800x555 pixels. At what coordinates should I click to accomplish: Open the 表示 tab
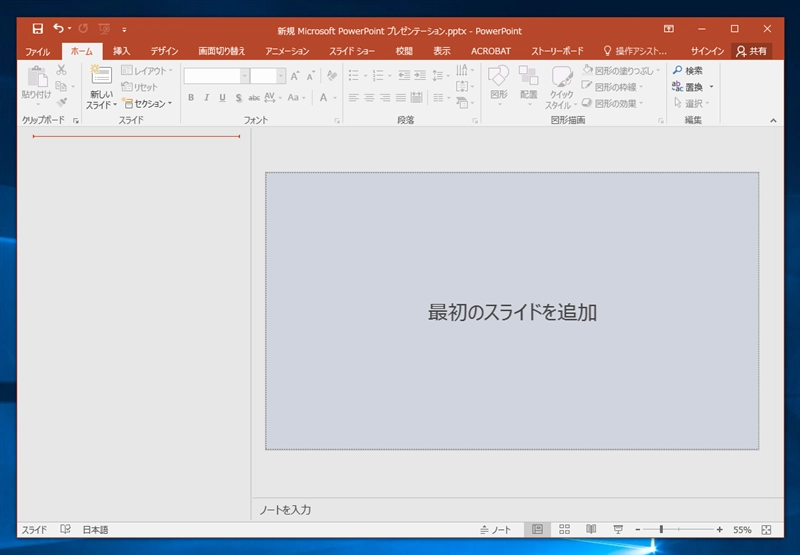(x=442, y=51)
